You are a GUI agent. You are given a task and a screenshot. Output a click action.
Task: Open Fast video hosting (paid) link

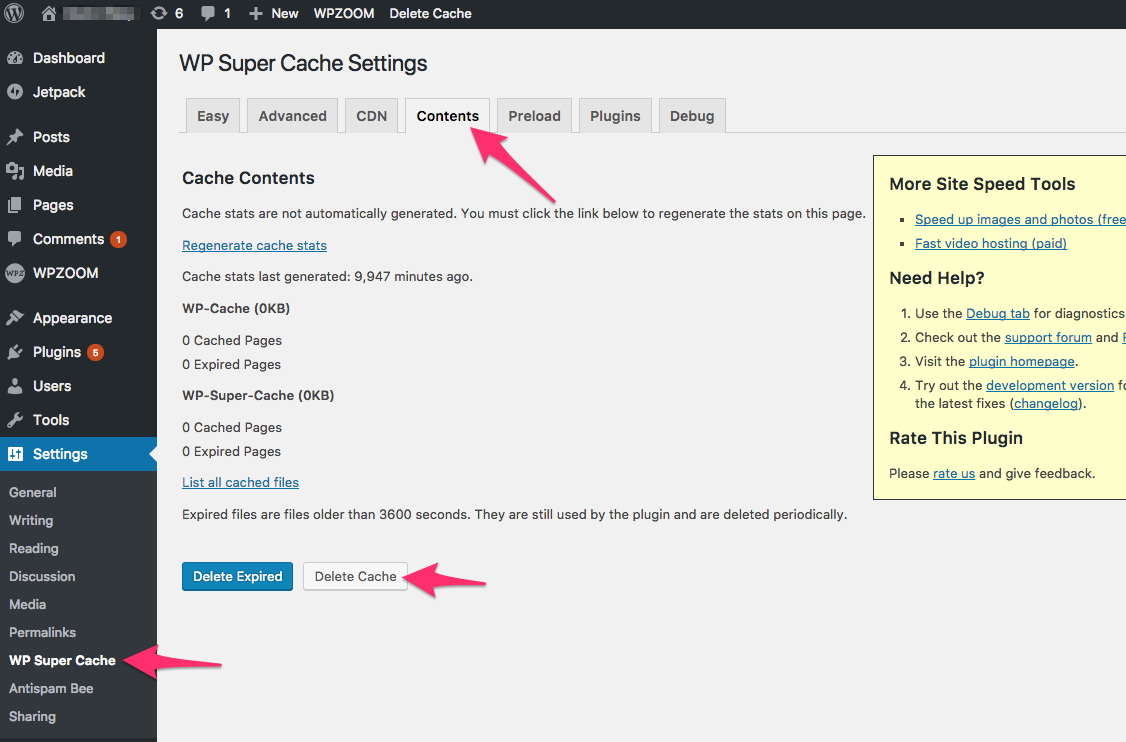coord(991,244)
